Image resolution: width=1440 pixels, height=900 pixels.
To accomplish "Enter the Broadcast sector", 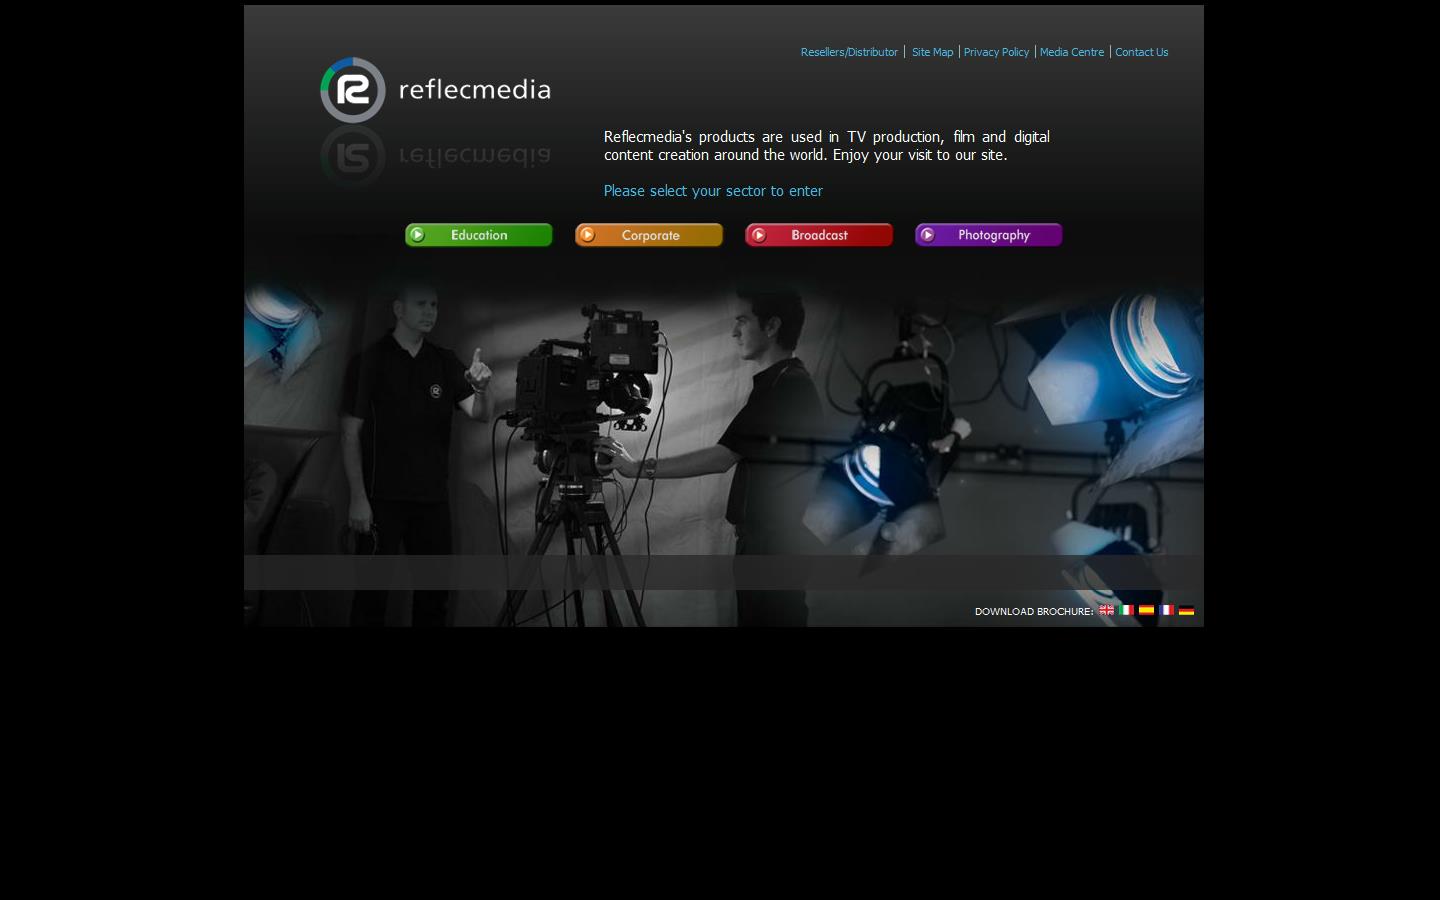I will (818, 234).
